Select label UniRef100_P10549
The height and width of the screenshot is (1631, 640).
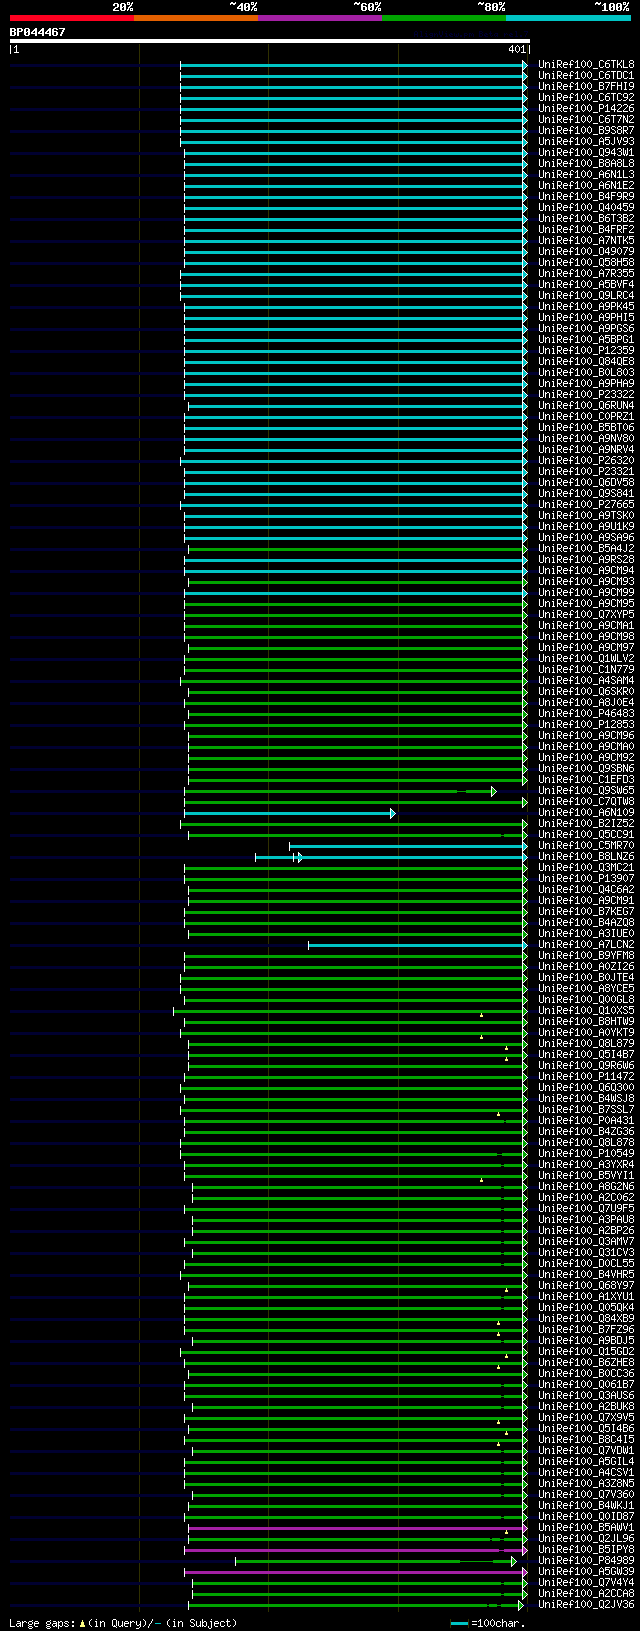click(586, 1153)
